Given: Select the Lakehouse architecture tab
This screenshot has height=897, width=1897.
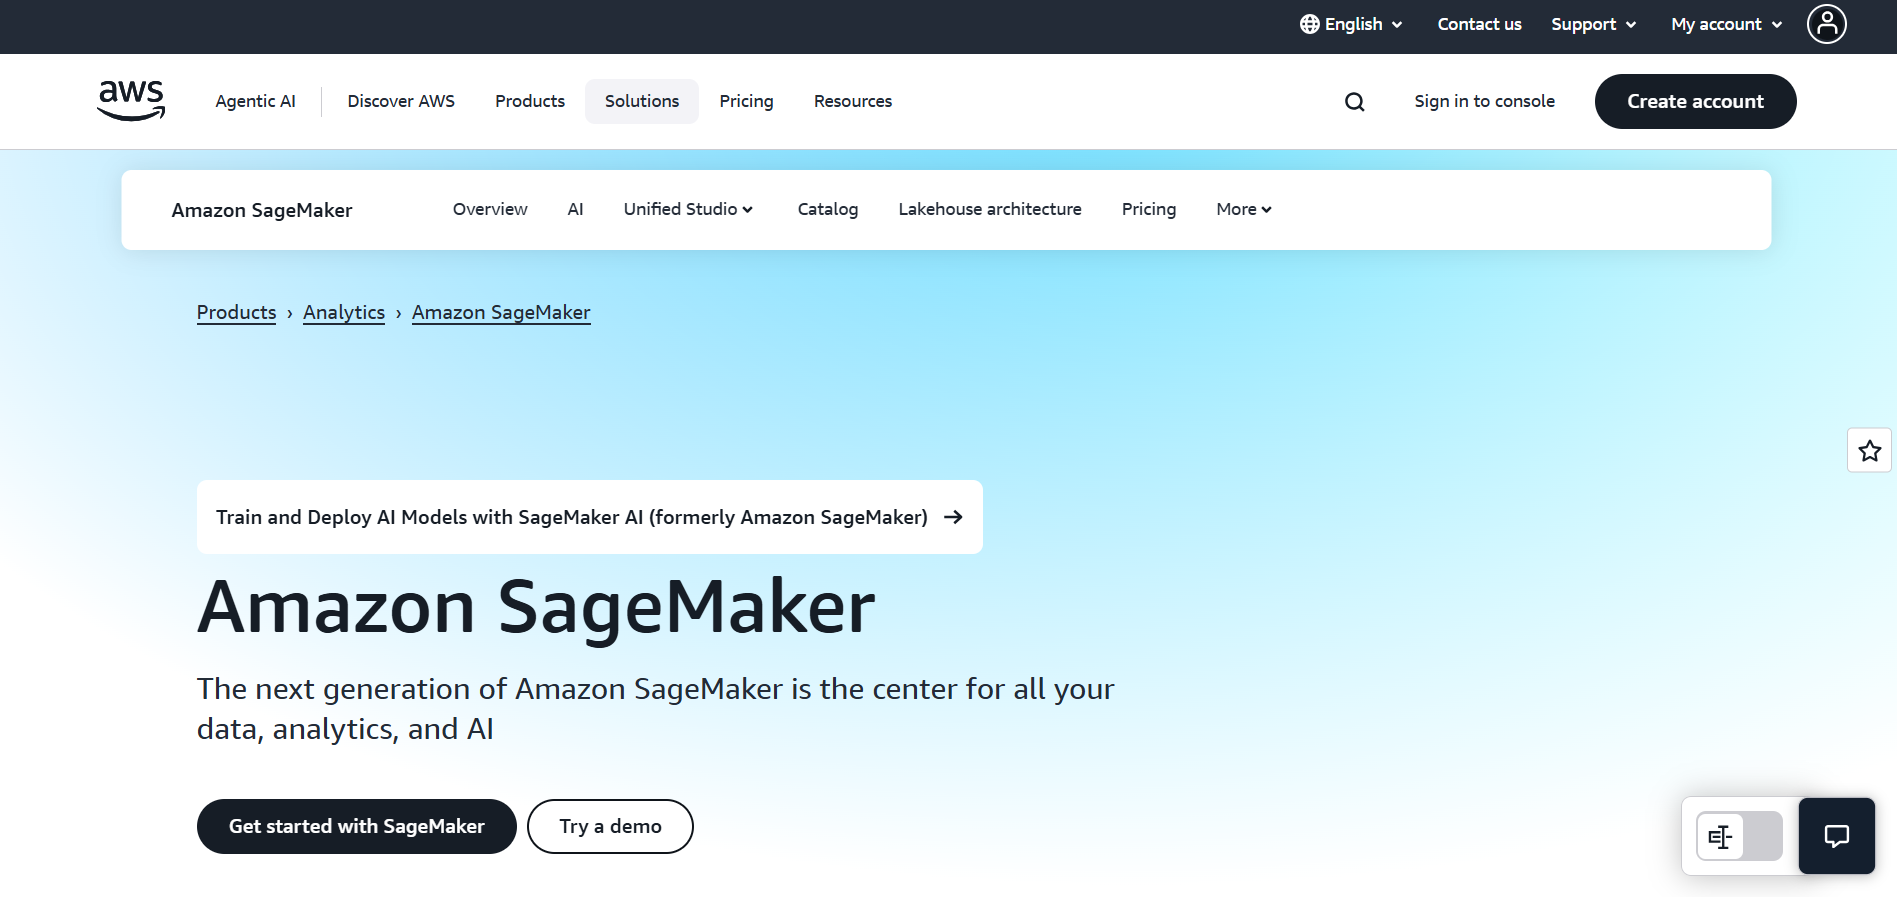Looking at the screenshot, I should coord(989,209).
